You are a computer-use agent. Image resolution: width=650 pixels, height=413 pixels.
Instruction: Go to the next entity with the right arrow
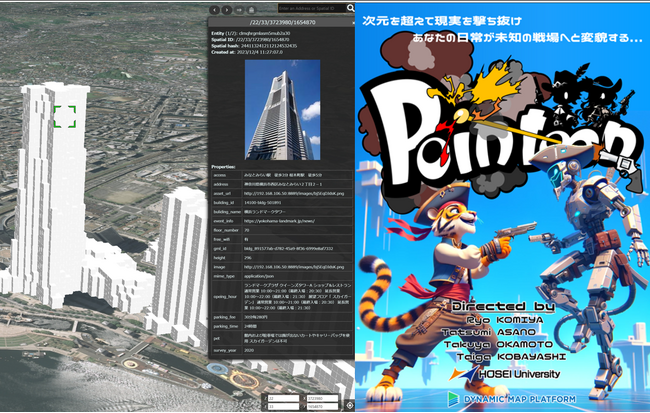[227, 10]
